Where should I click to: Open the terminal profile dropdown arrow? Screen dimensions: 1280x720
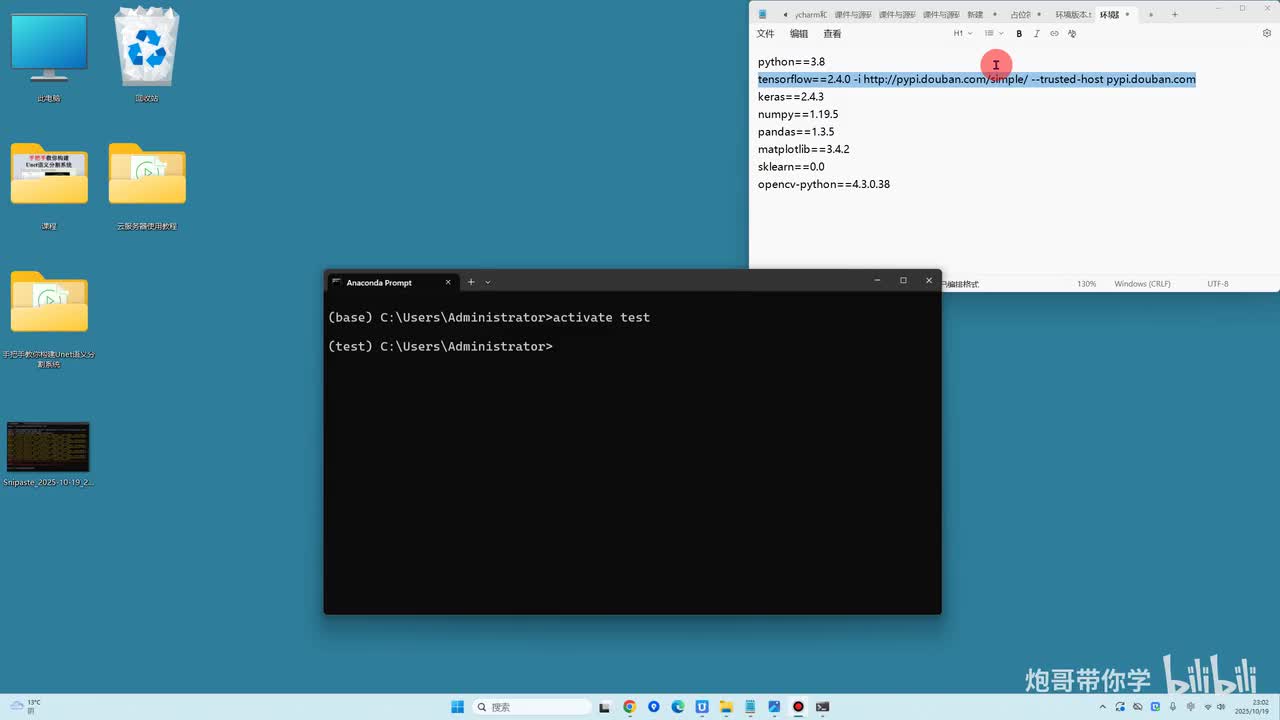488,282
